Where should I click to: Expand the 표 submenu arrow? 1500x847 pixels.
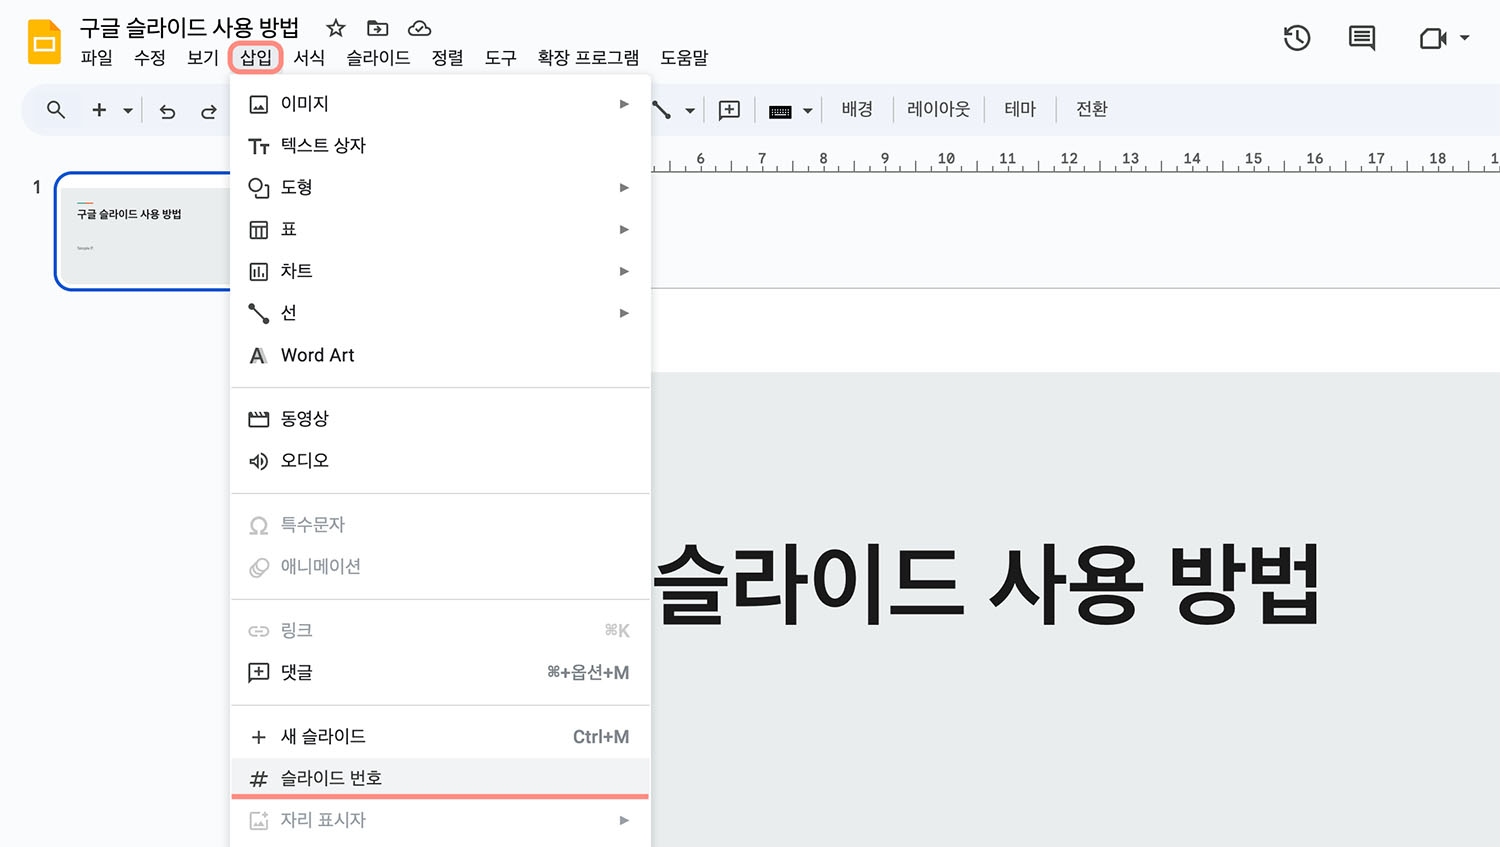pos(624,230)
